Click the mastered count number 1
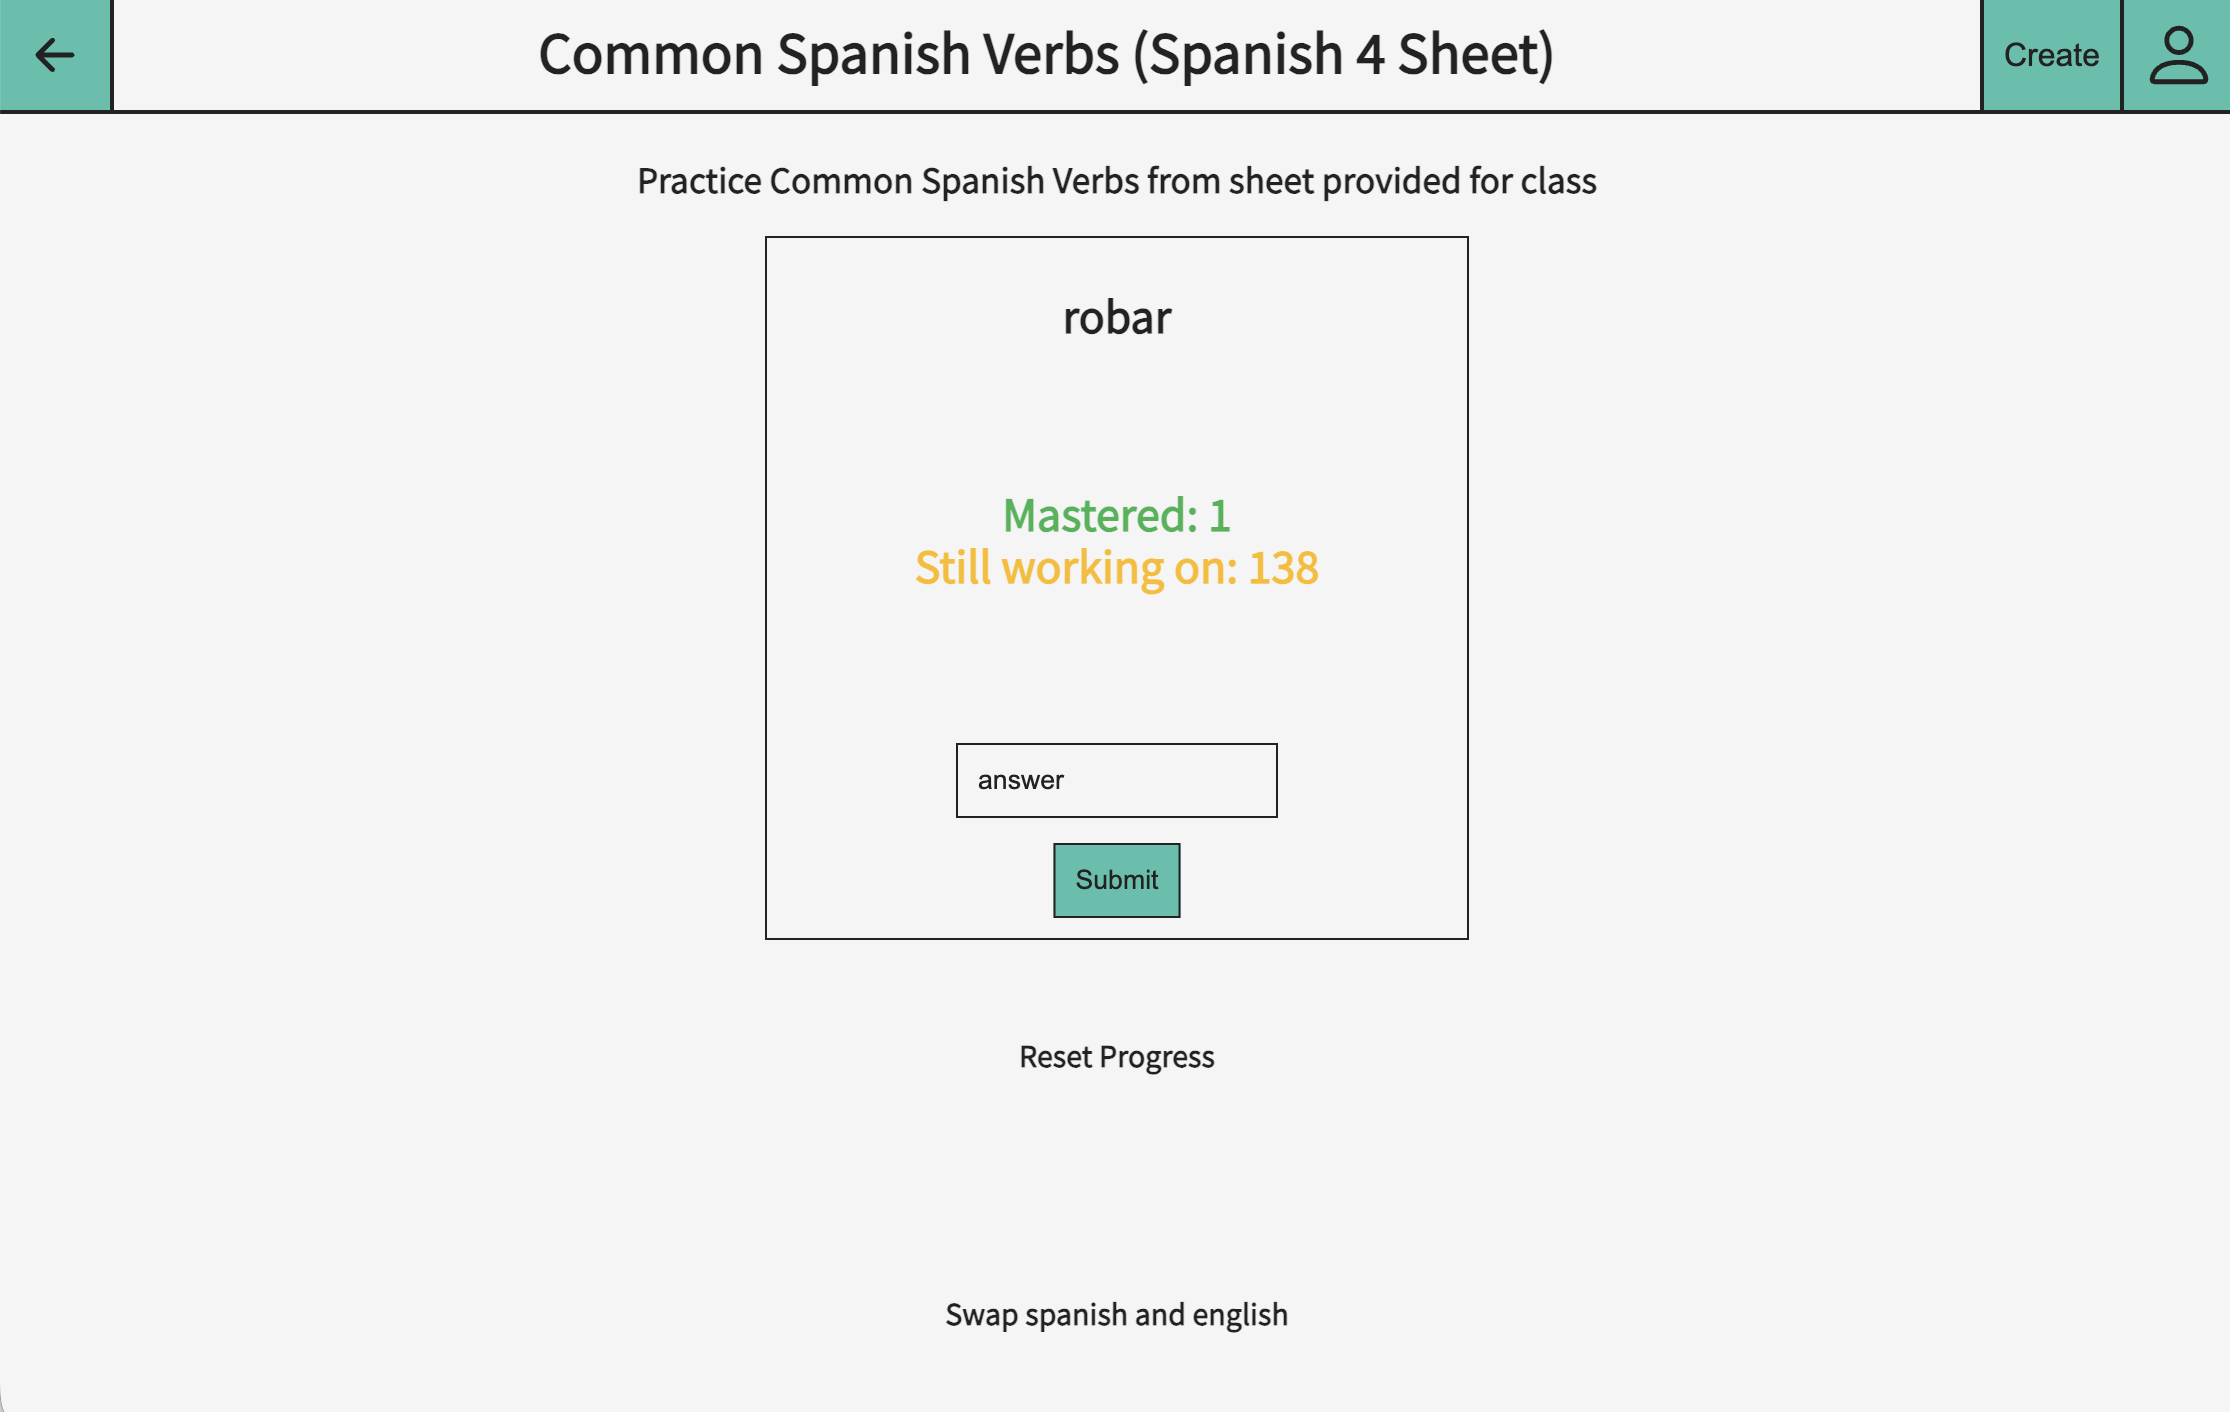 [x=1219, y=516]
